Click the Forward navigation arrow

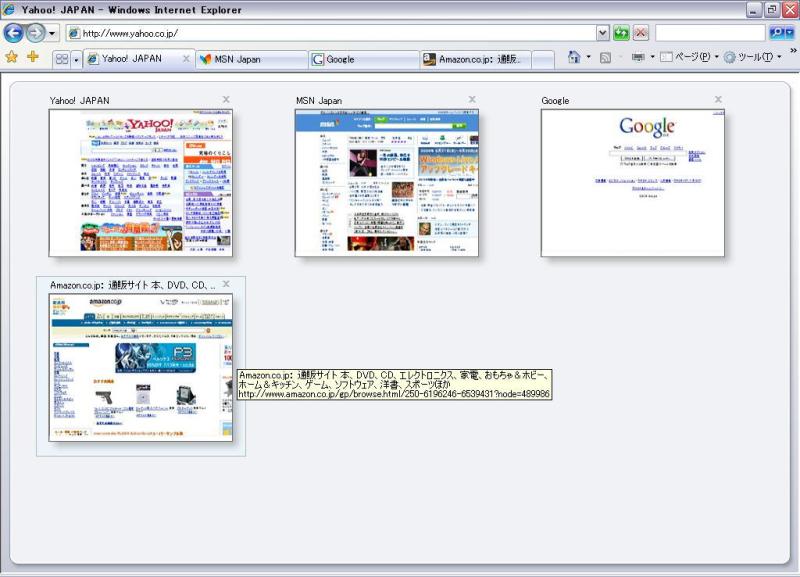pos(35,33)
